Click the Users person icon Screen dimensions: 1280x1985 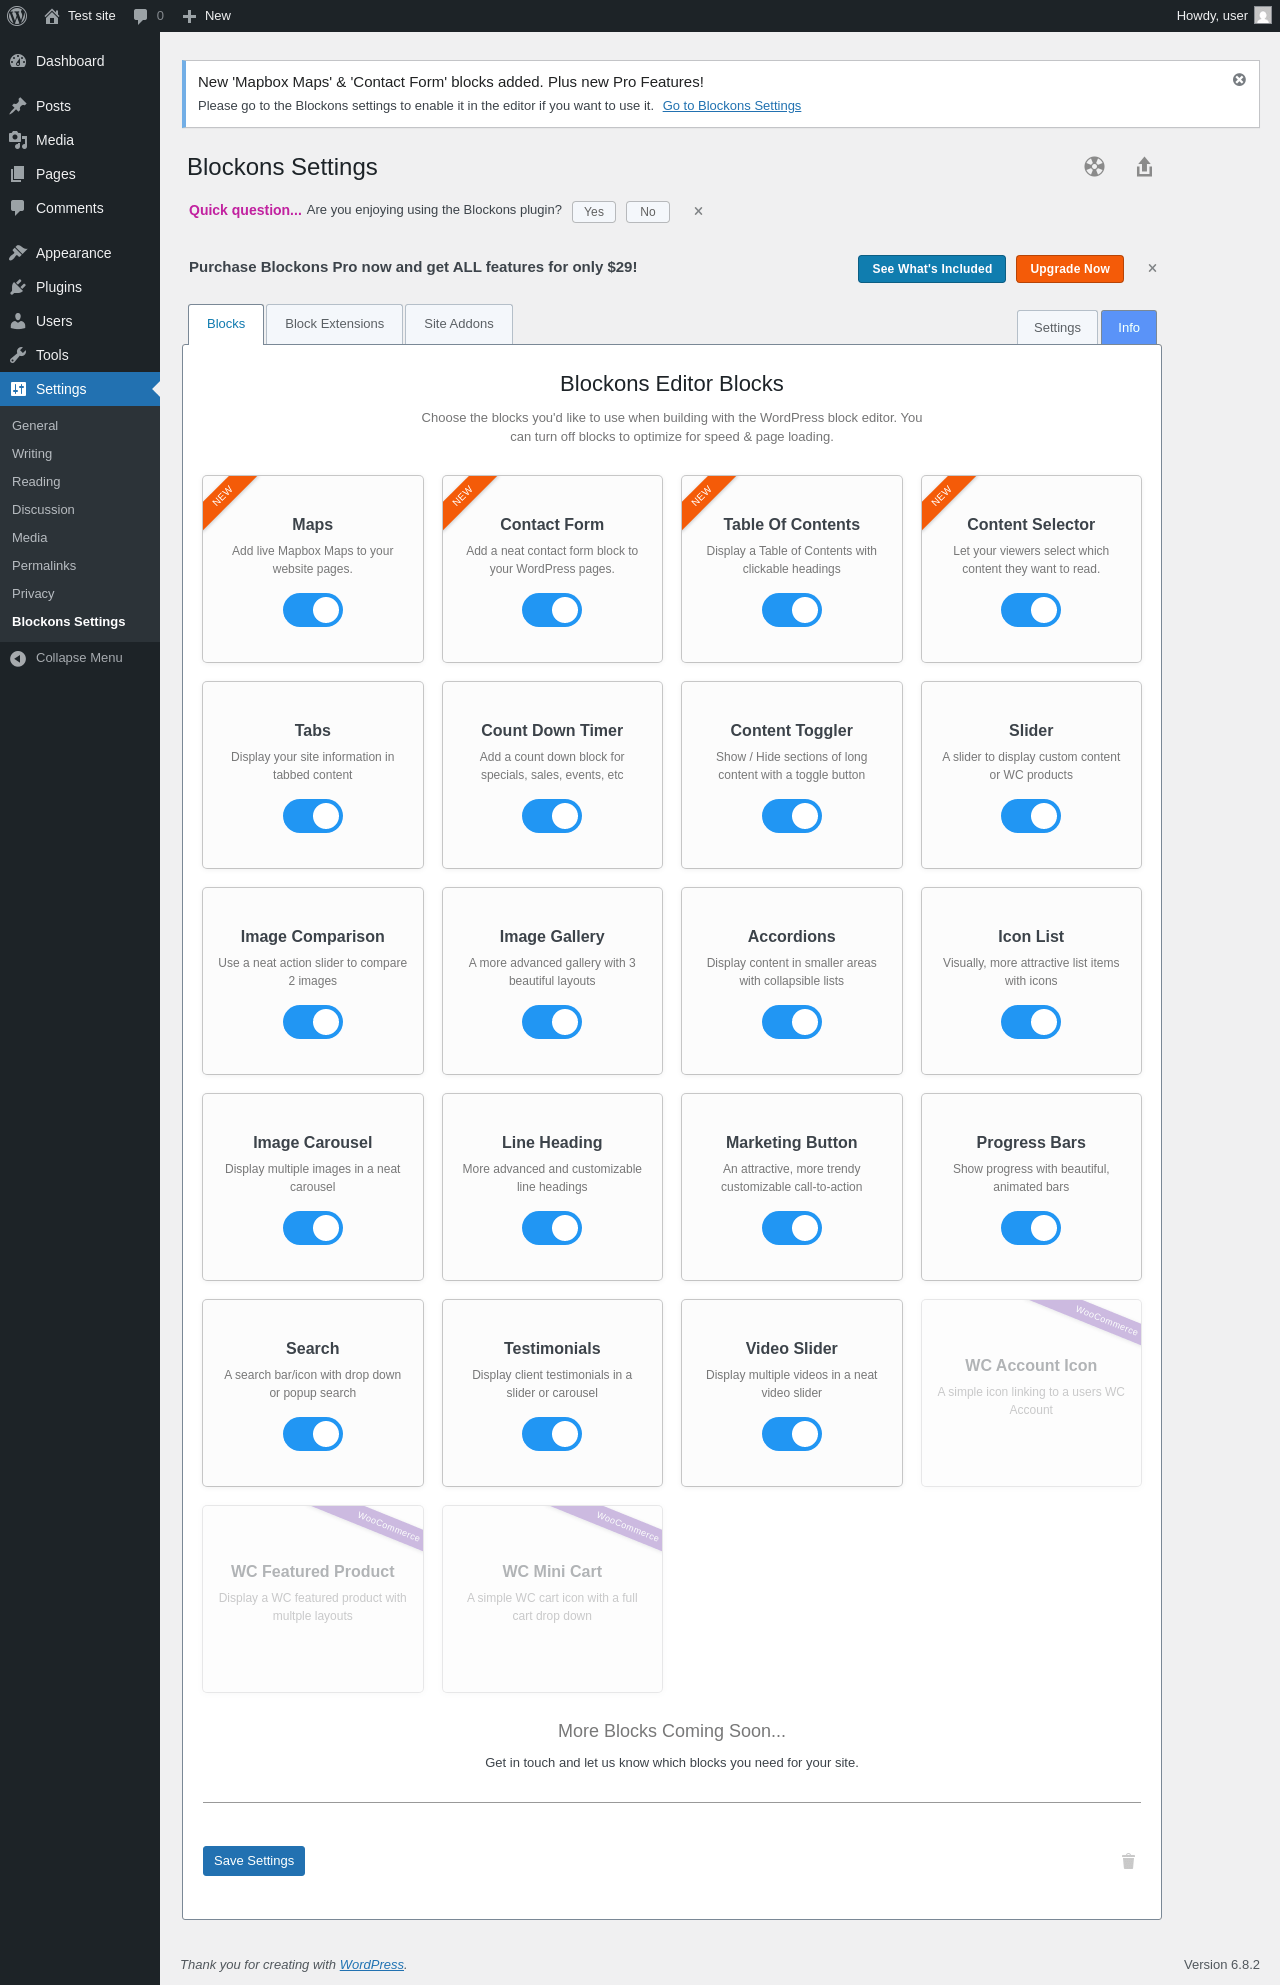tap(18, 321)
